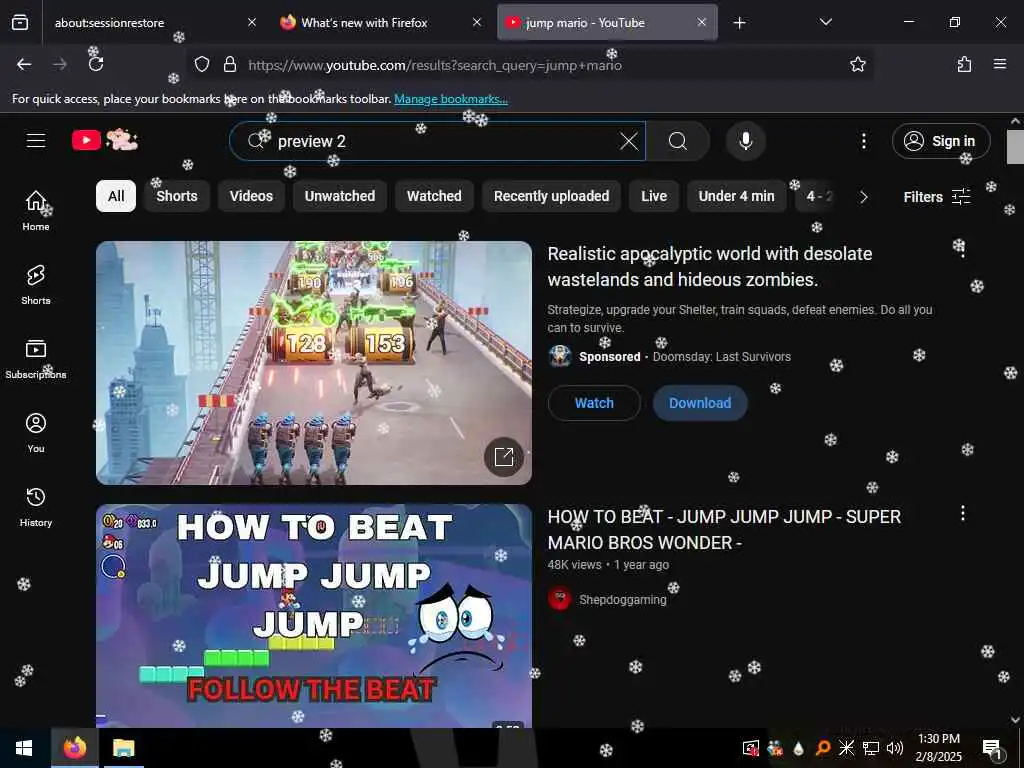Click the YouTube search input field
Image resolution: width=1024 pixels, height=768 pixels.
[x=438, y=141]
